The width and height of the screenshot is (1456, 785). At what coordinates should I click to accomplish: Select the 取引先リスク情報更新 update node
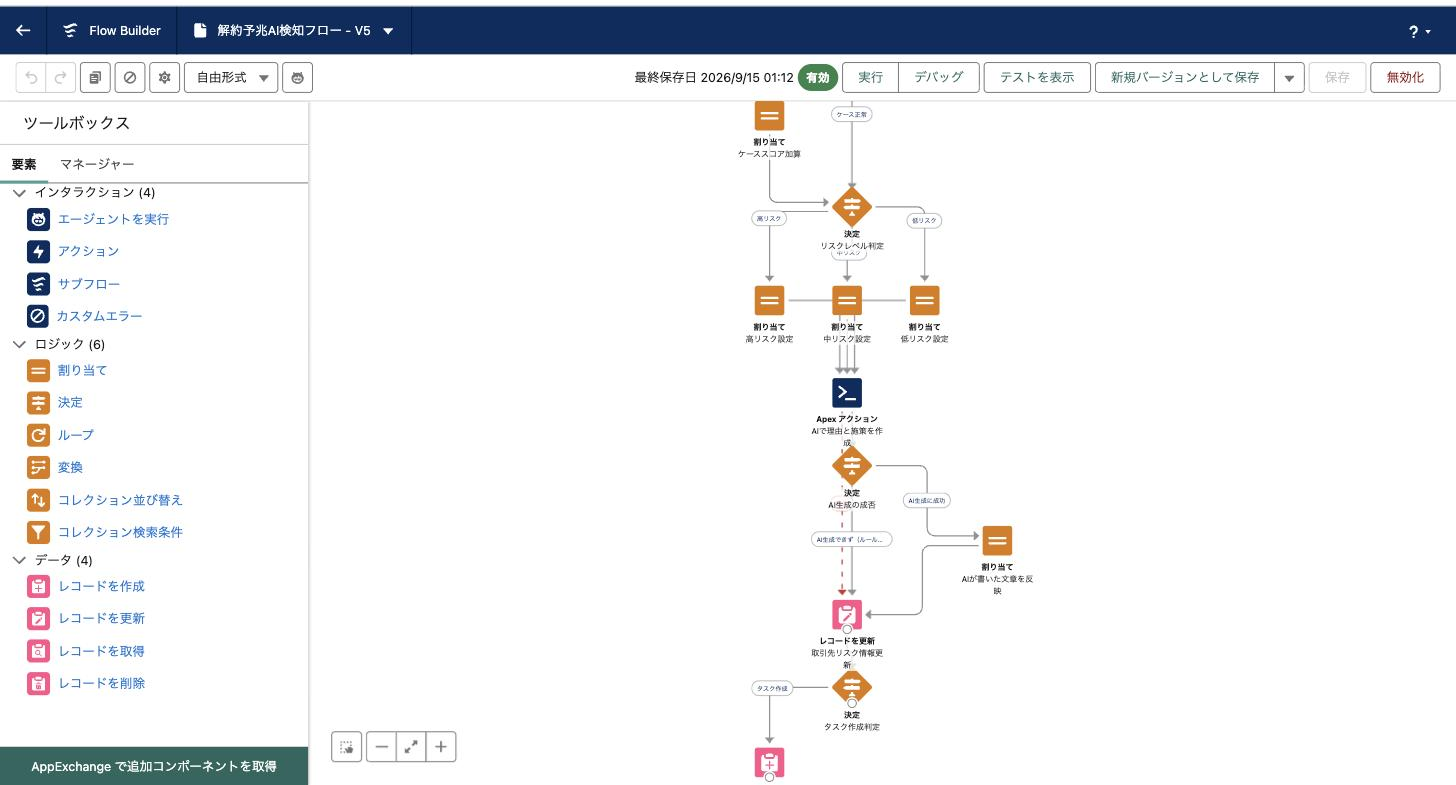pyautogui.click(x=847, y=615)
